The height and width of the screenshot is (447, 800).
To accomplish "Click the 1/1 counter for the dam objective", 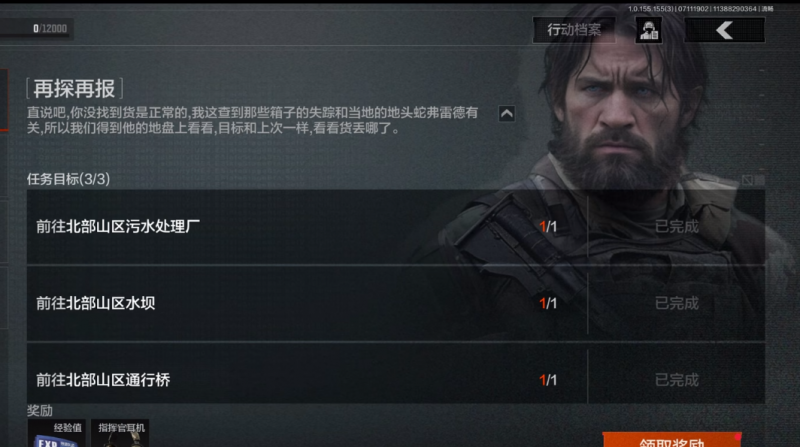I will 548,304.
